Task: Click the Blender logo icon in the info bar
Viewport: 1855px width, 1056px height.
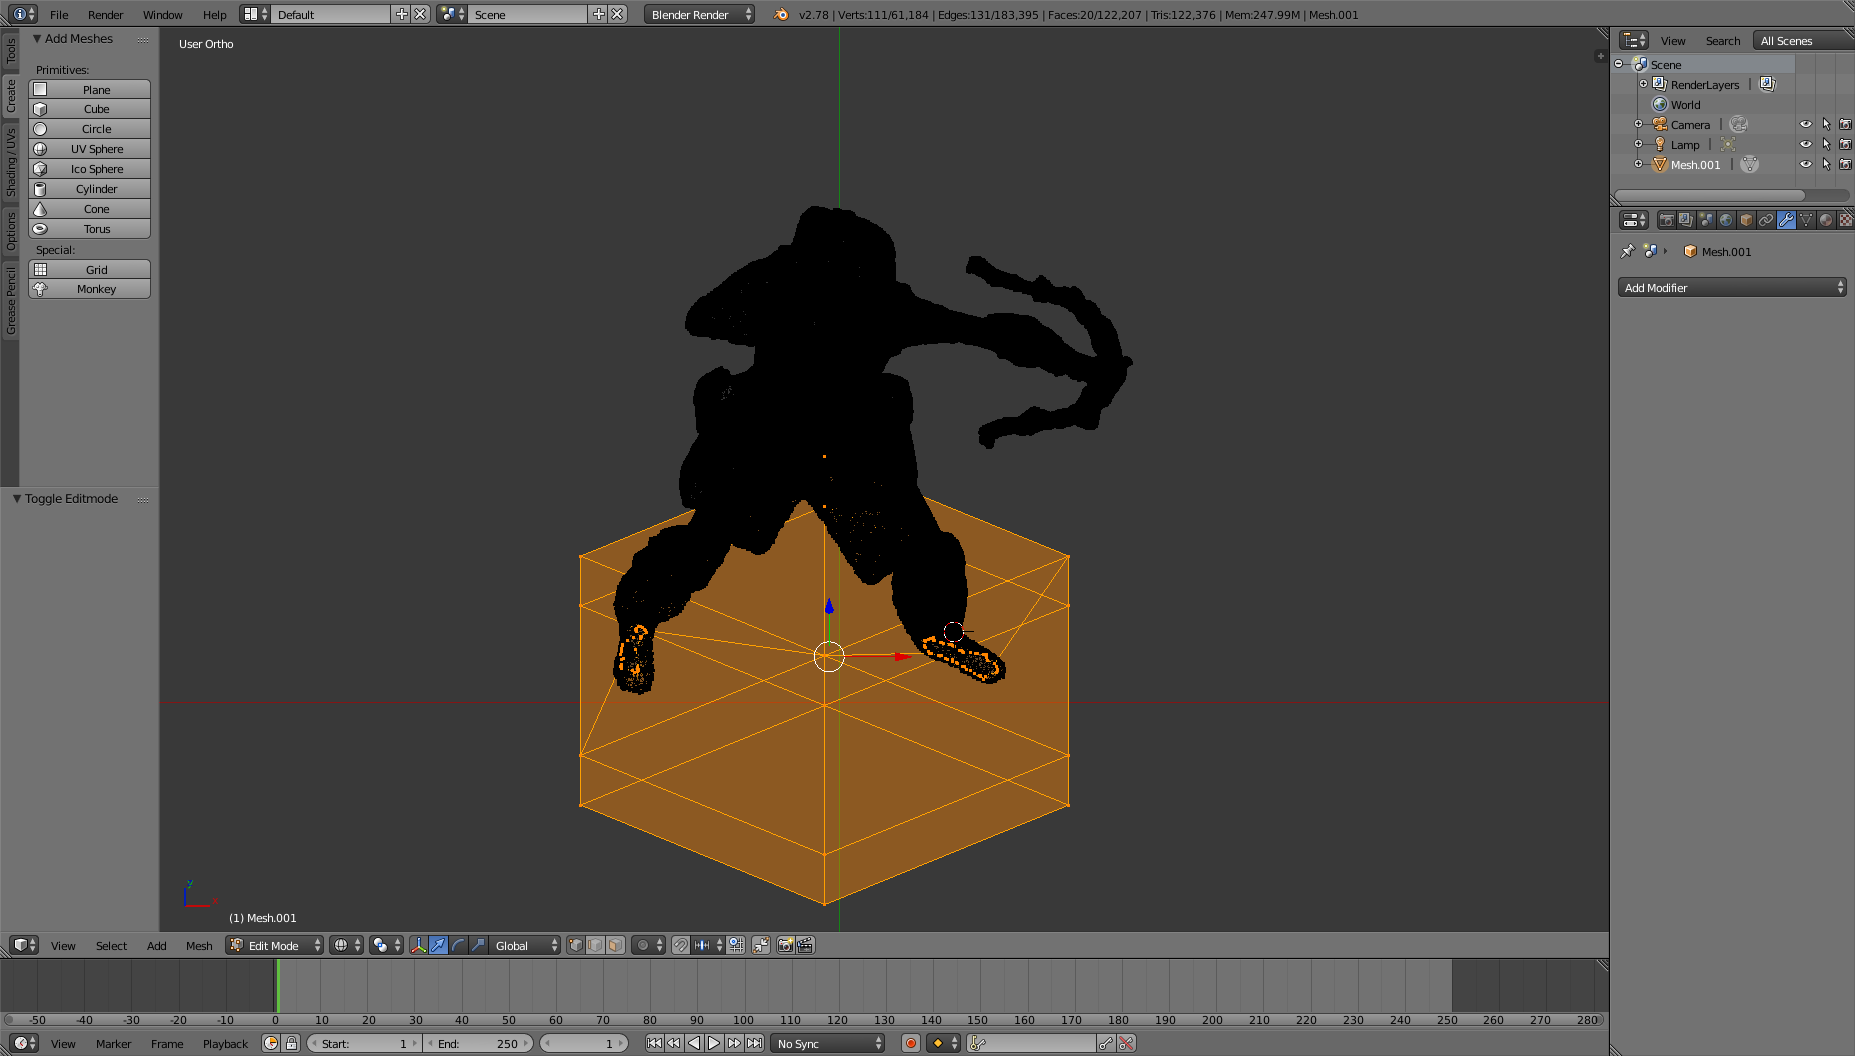Action: 781,14
